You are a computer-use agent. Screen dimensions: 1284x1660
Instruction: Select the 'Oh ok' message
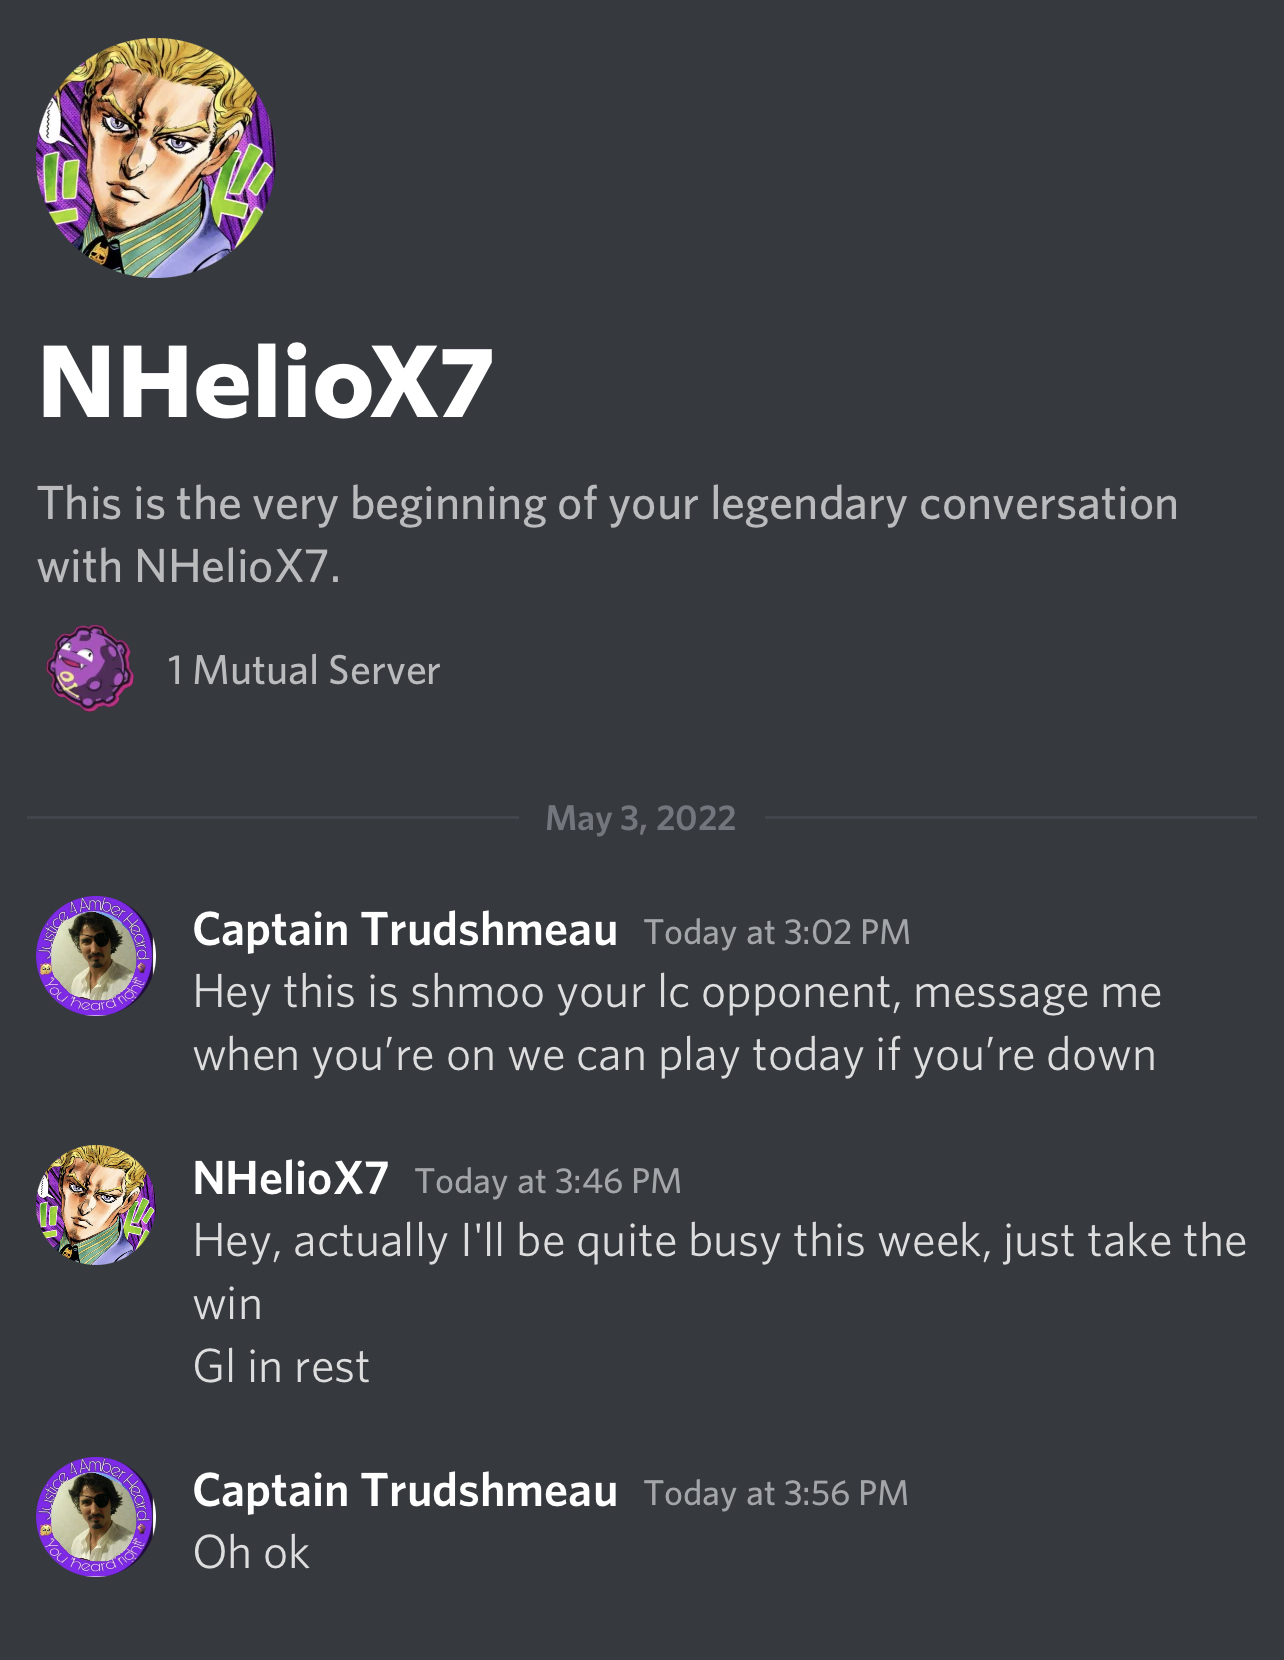pyautogui.click(x=251, y=1553)
